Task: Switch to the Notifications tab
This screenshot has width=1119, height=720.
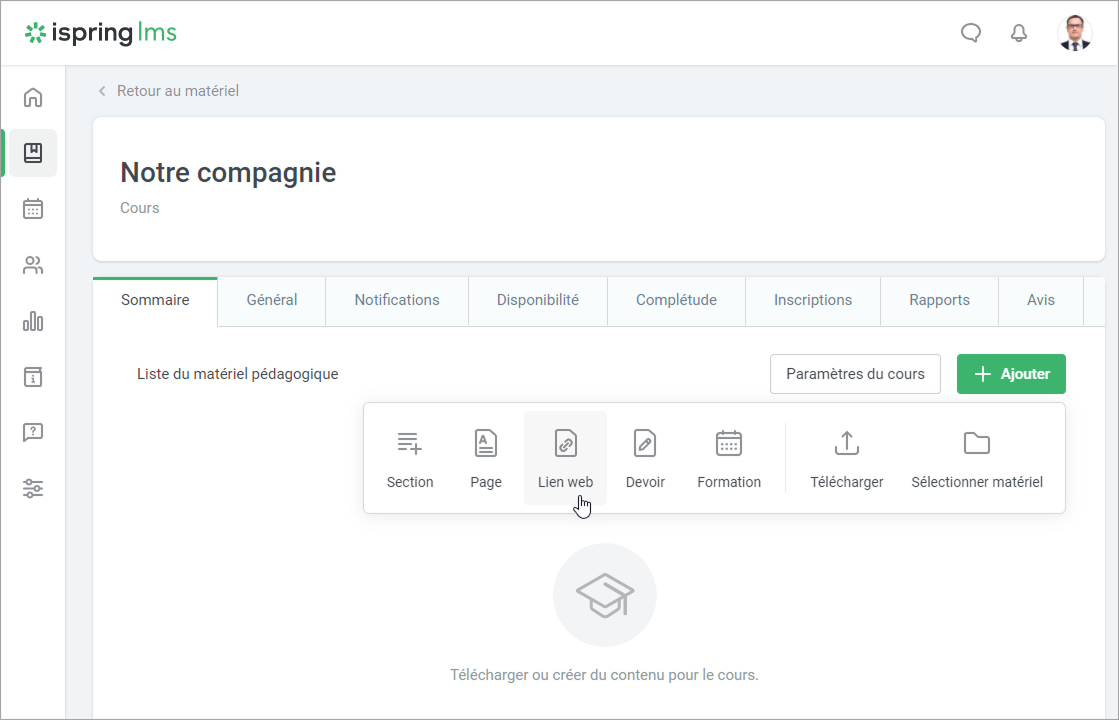Action: click(x=397, y=300)
